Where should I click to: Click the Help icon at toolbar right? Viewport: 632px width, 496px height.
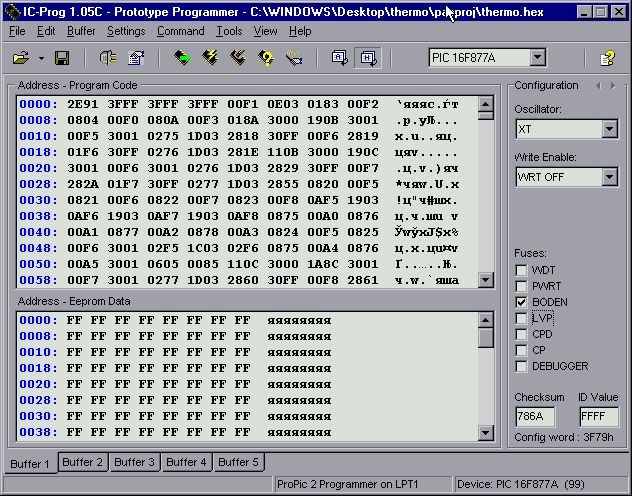coord(607,58)
